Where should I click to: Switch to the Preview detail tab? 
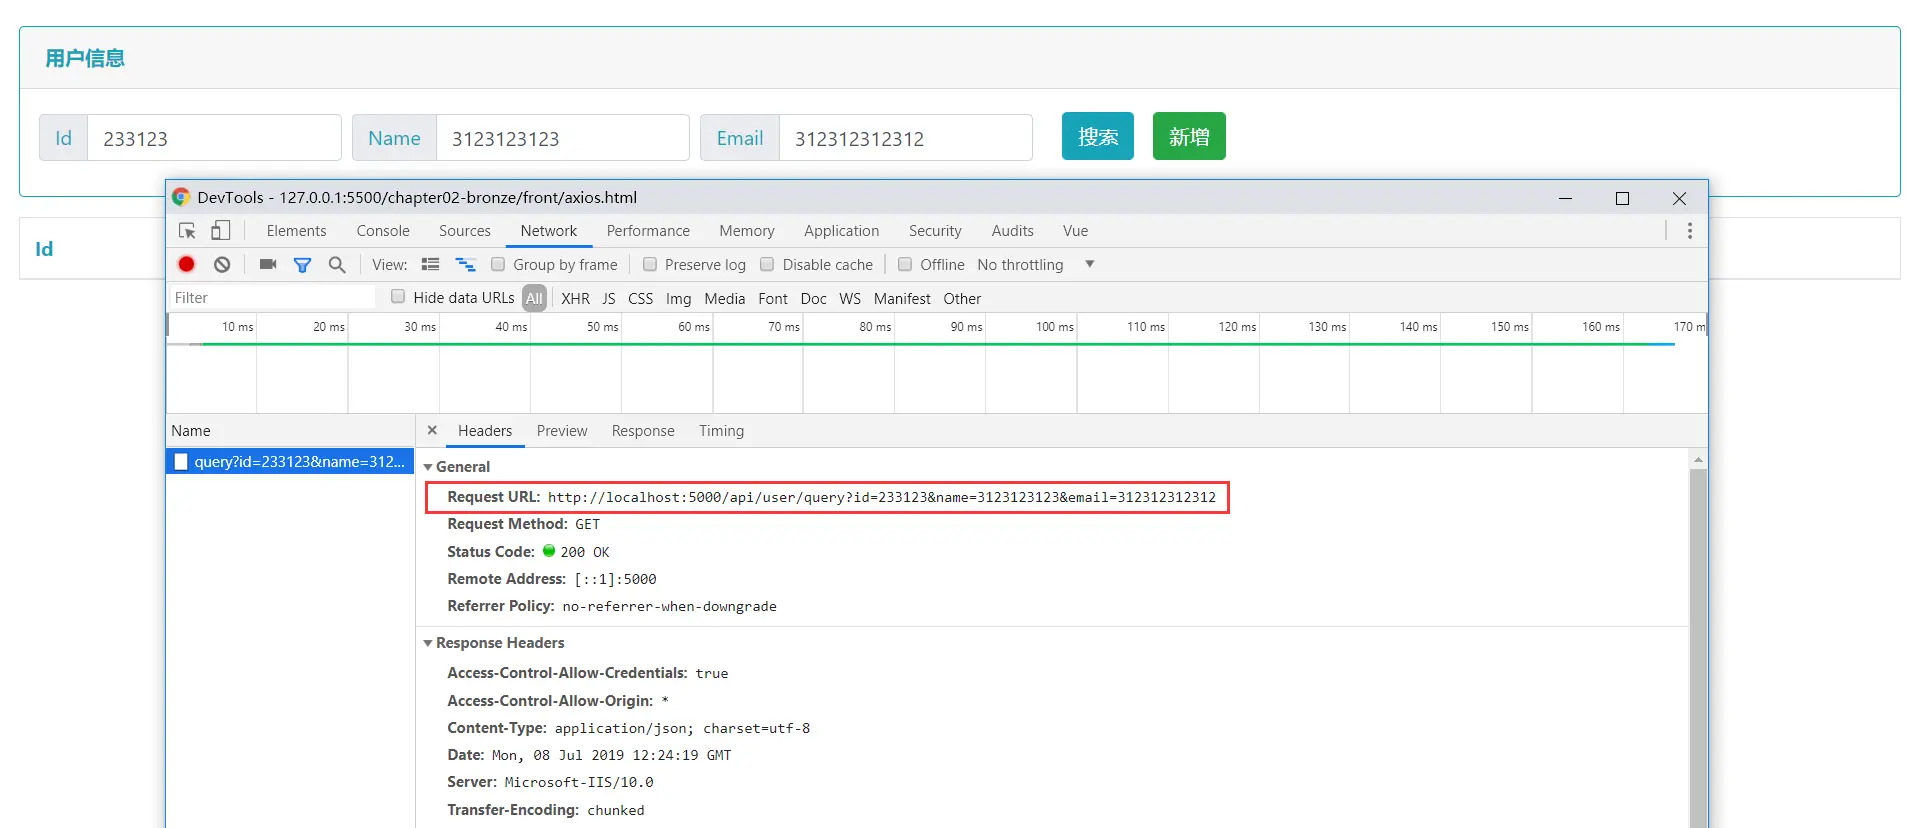coord(562,431)
